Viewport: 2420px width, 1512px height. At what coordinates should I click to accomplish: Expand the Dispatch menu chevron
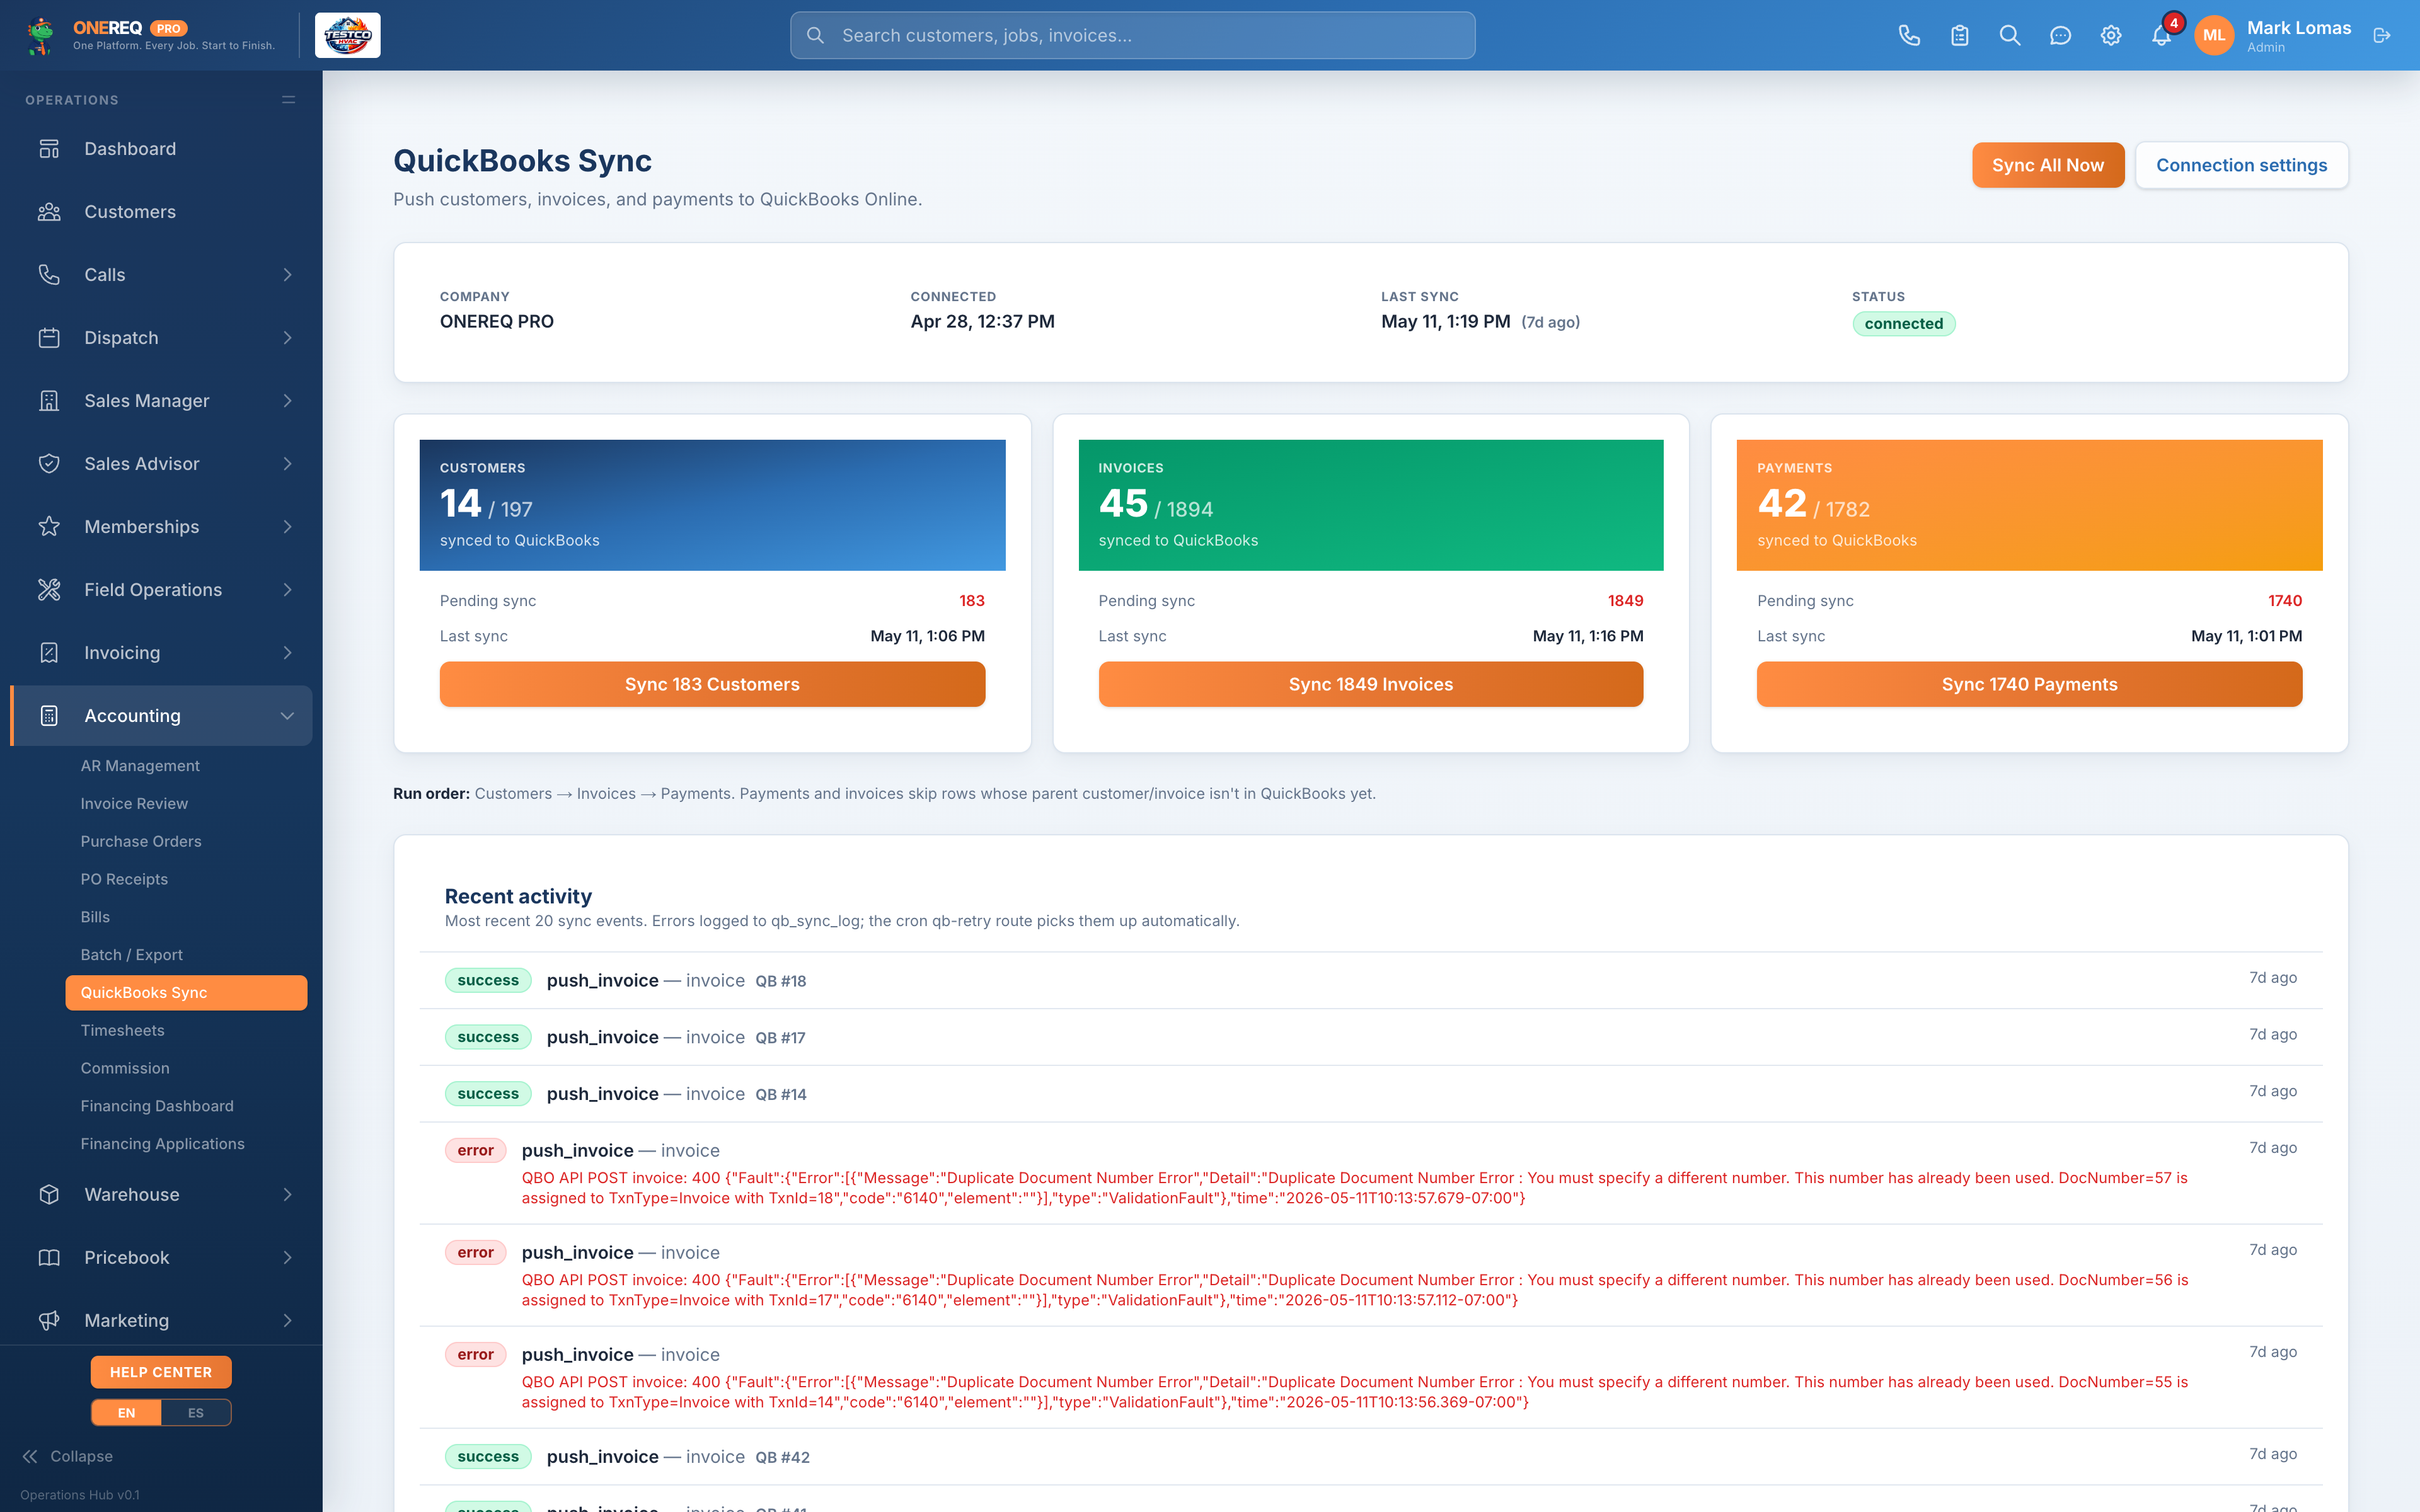click(x=288, y=338)
